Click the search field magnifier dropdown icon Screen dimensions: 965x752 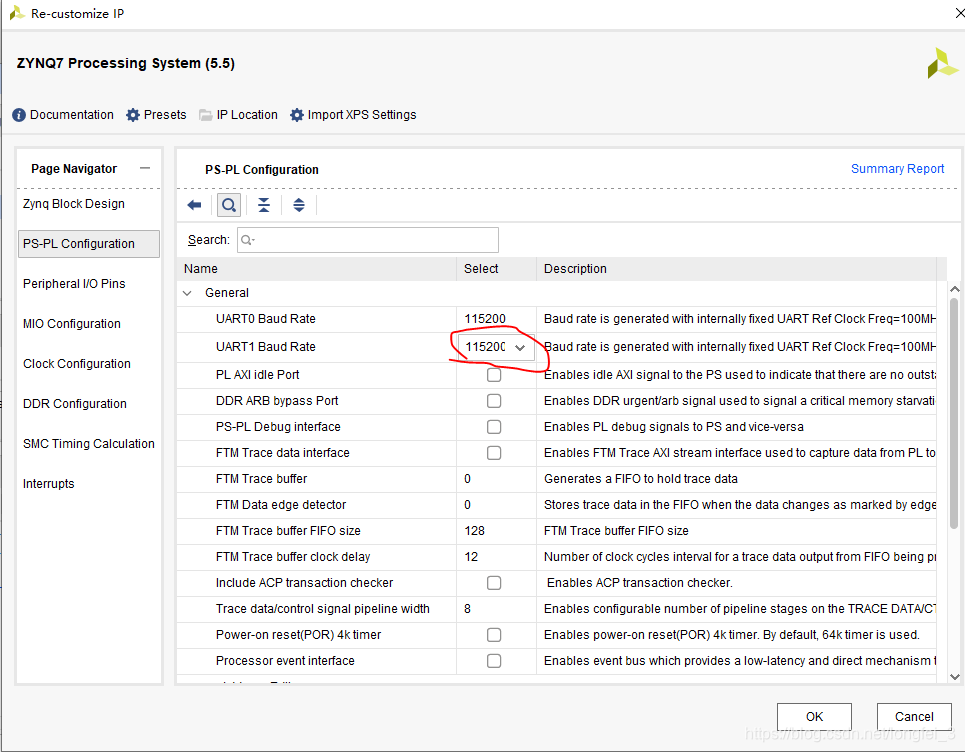[247, 240]
